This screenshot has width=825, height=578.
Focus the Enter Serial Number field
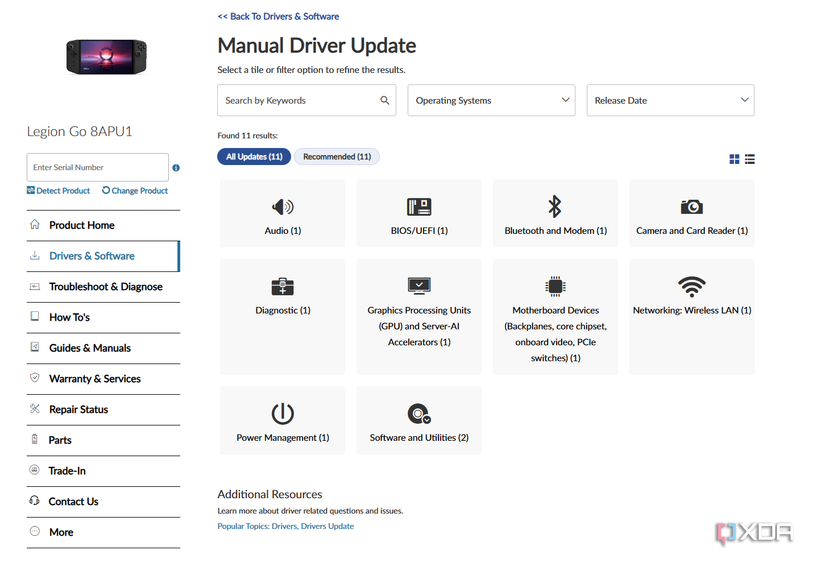pos(97,168)
